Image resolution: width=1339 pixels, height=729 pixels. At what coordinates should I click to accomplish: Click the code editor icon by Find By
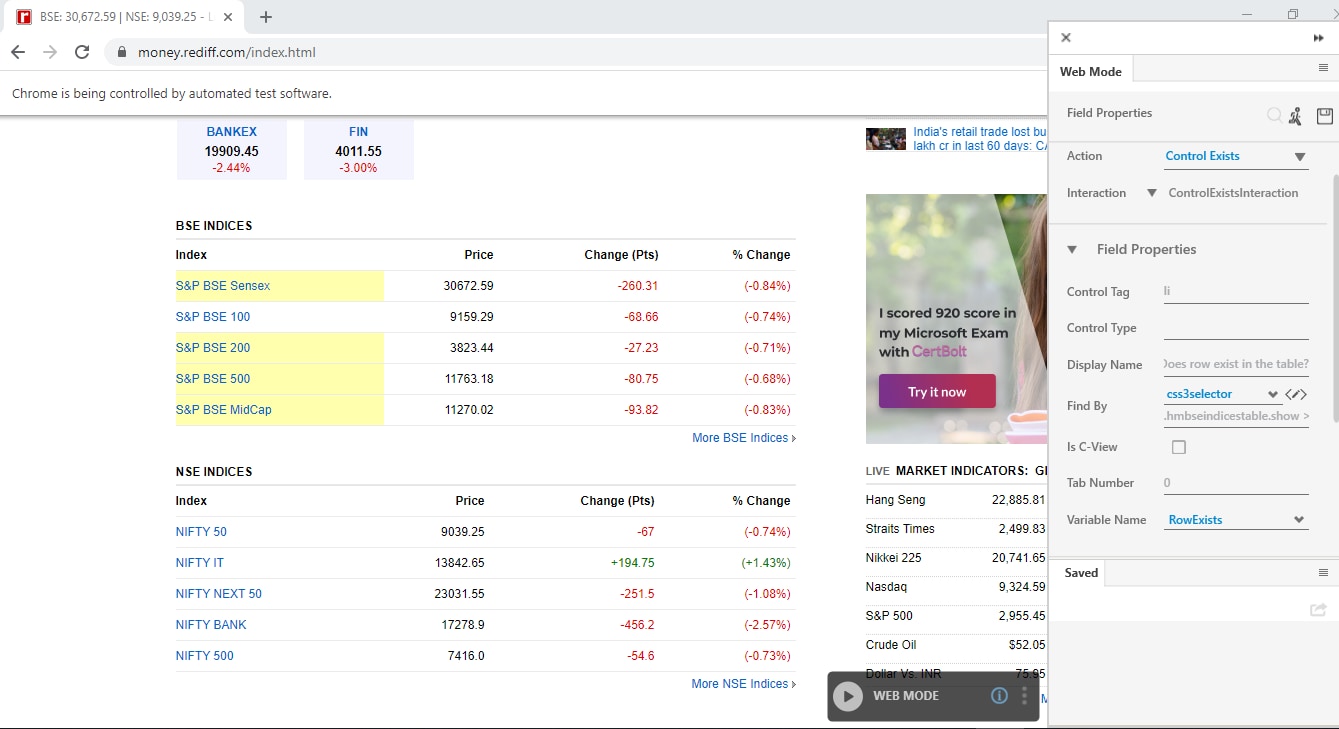(x=1296, y=394)
